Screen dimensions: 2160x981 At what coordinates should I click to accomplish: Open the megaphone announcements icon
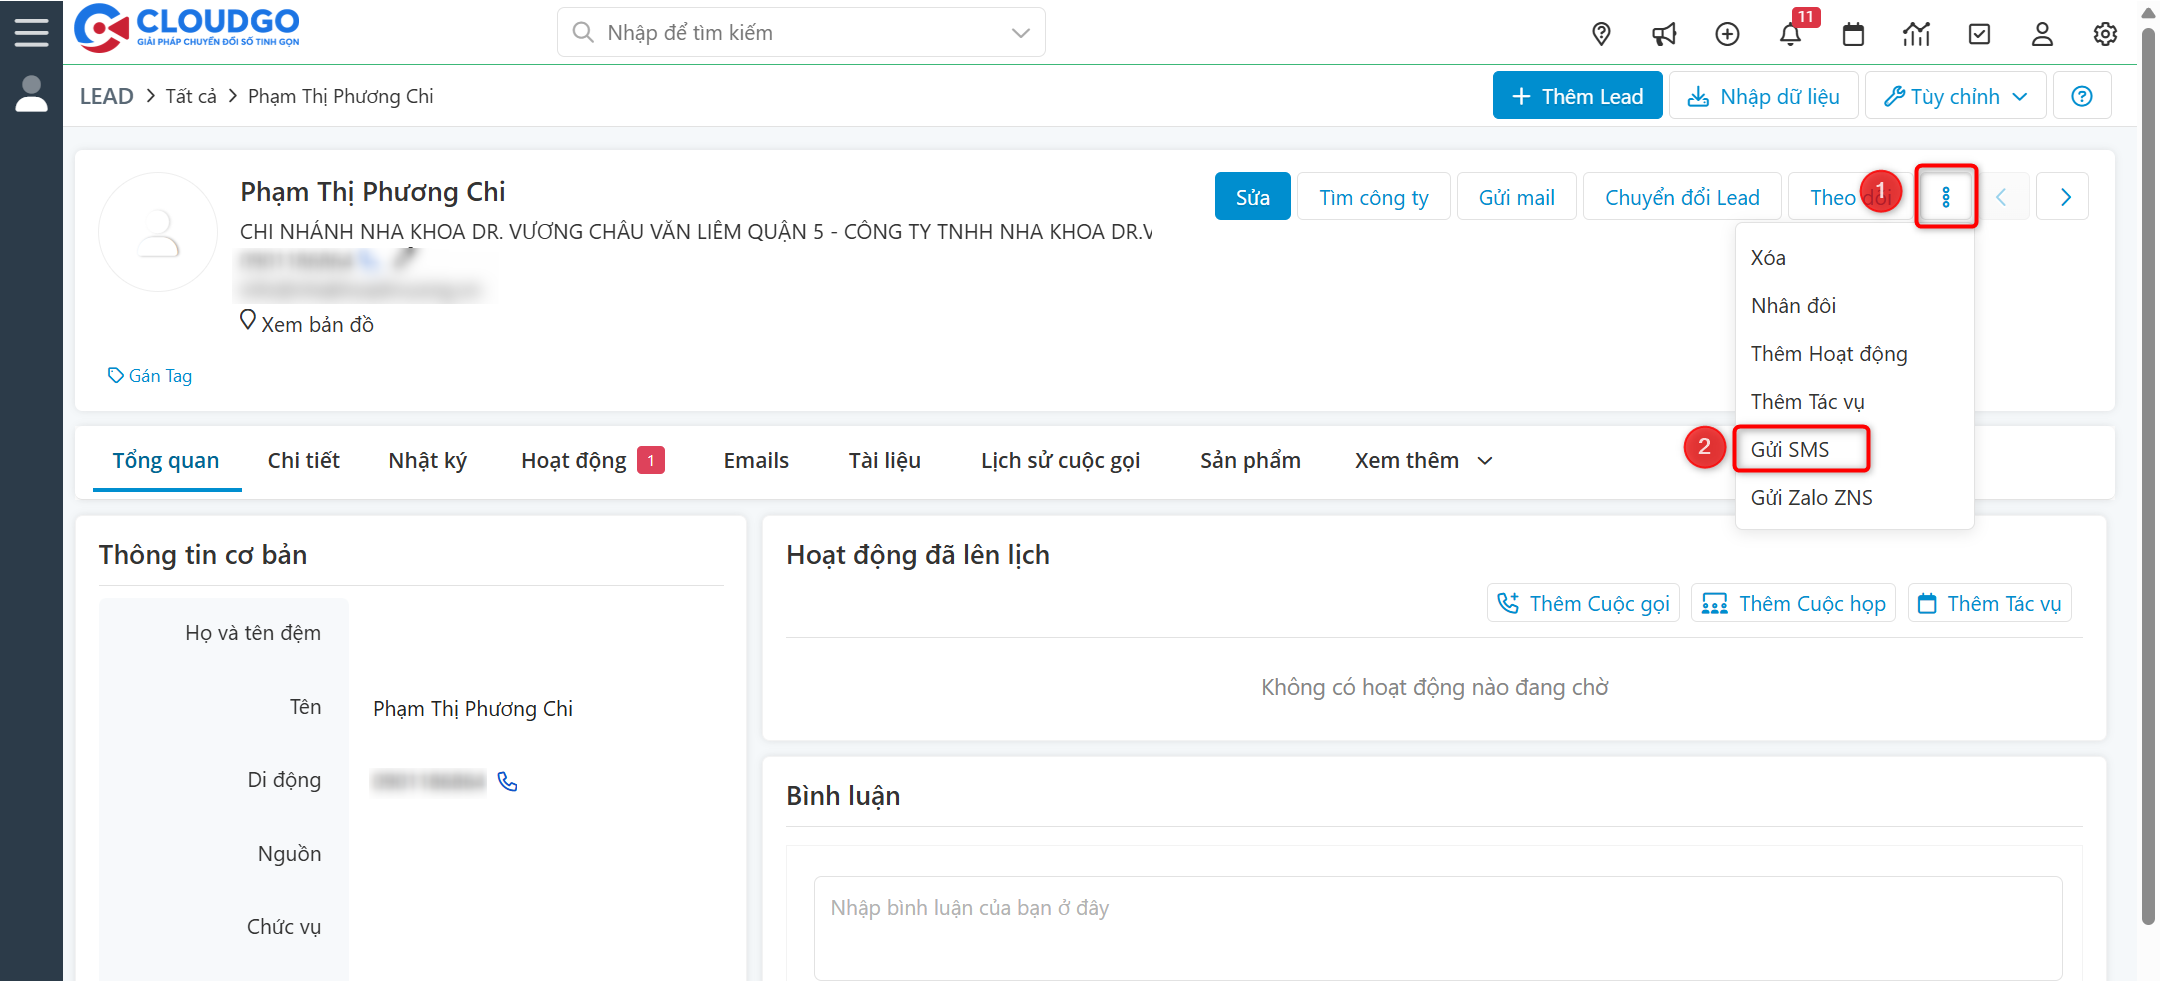tap(1664, 34)
